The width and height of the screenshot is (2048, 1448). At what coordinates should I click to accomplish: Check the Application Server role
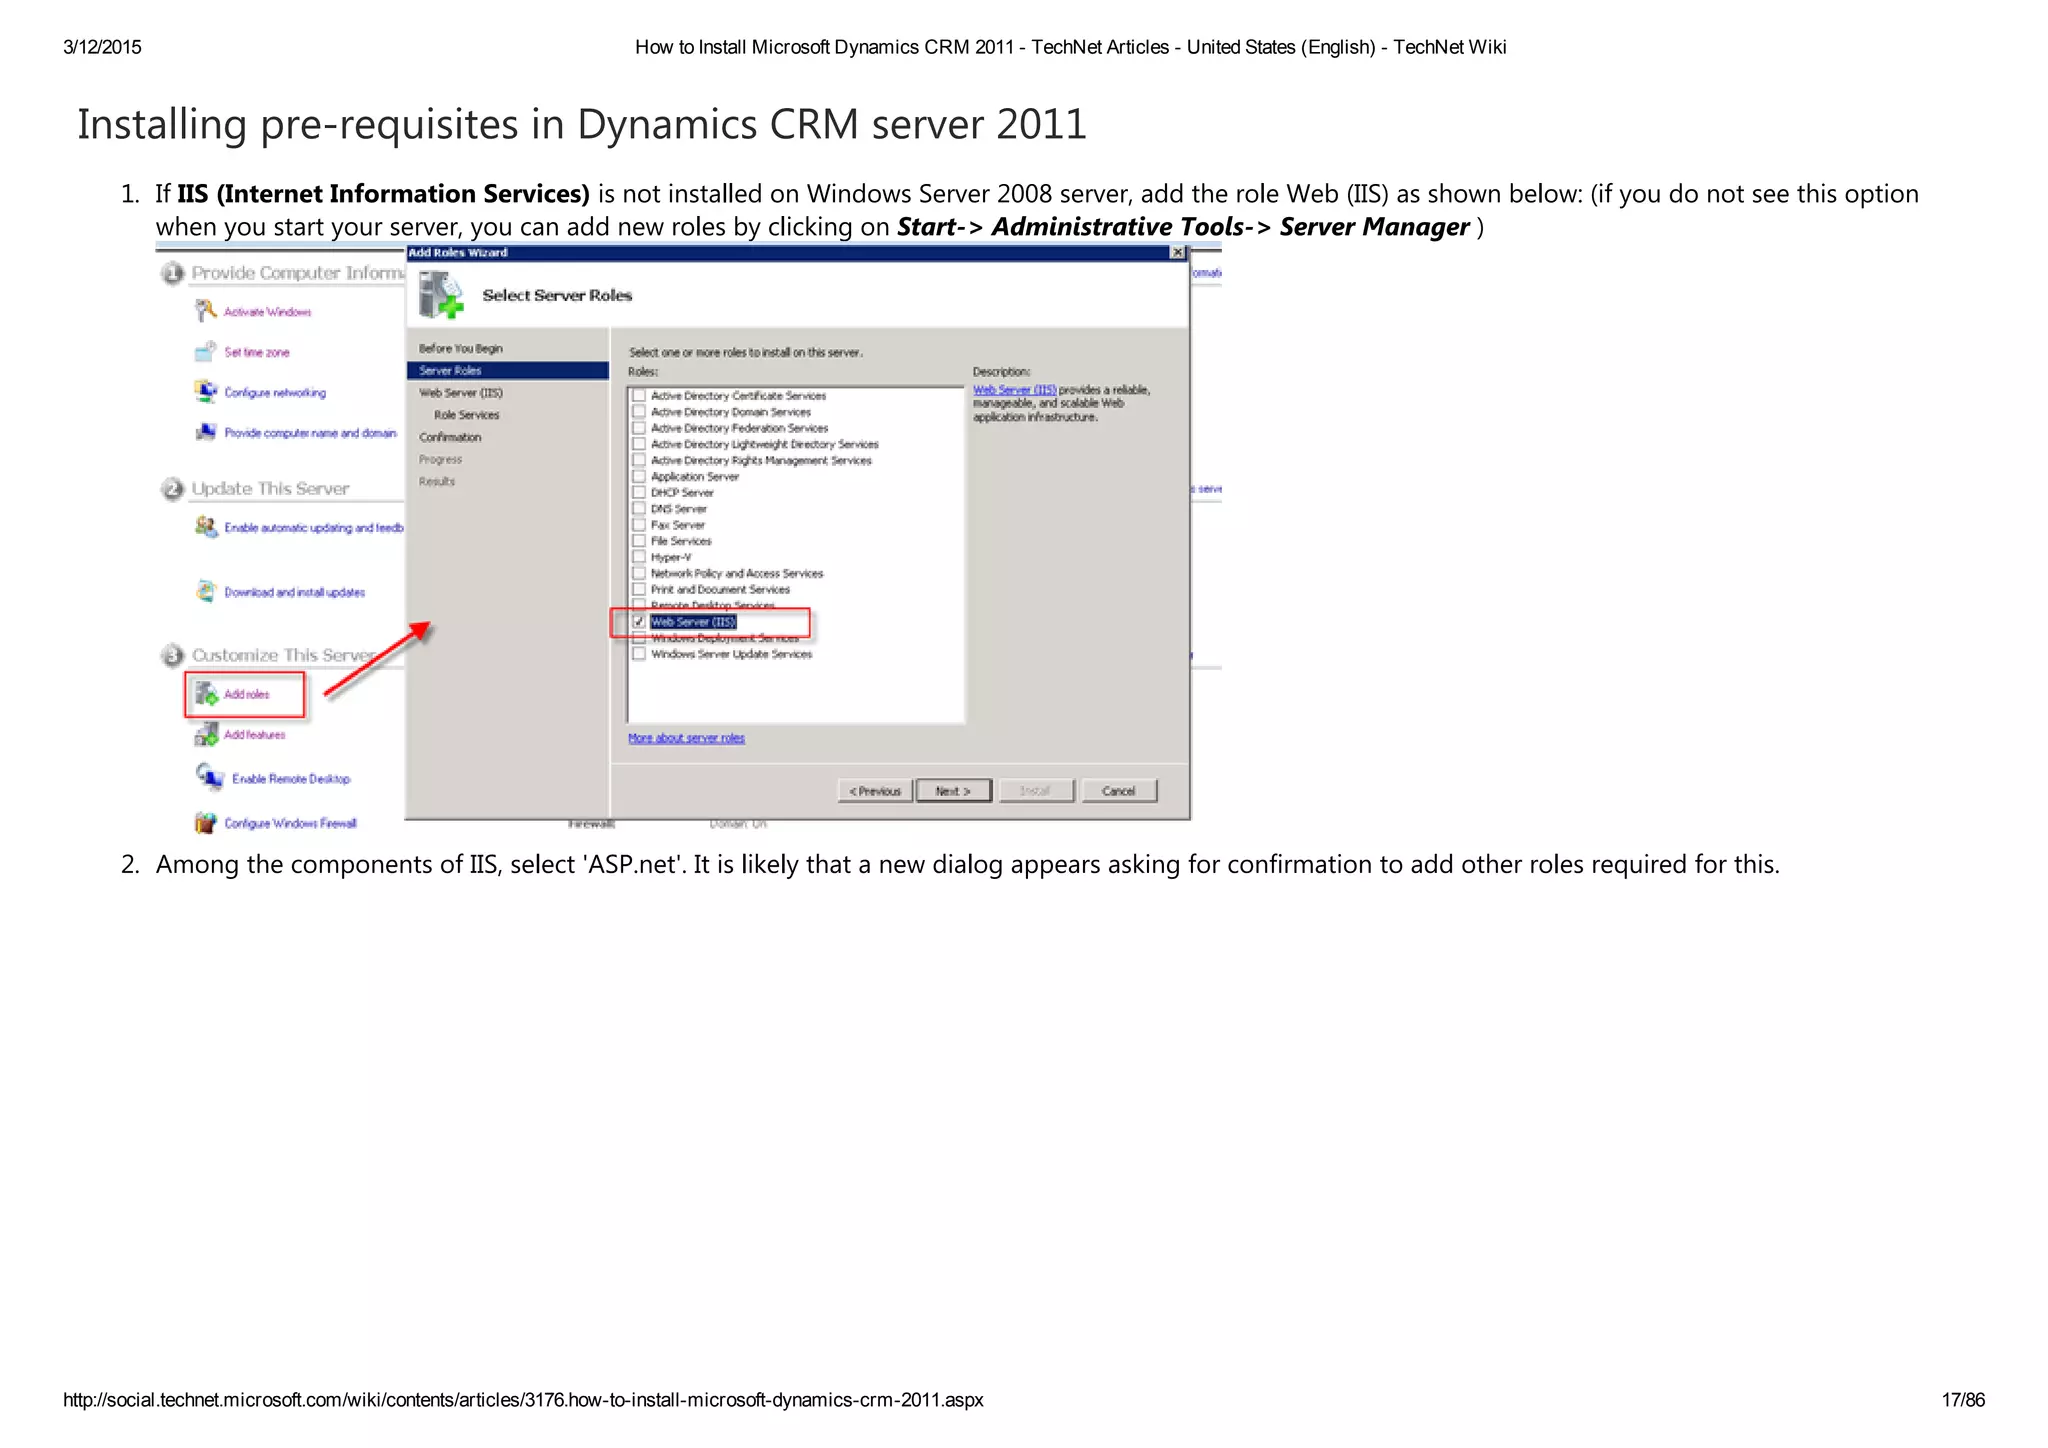click(x=639, y=476)
